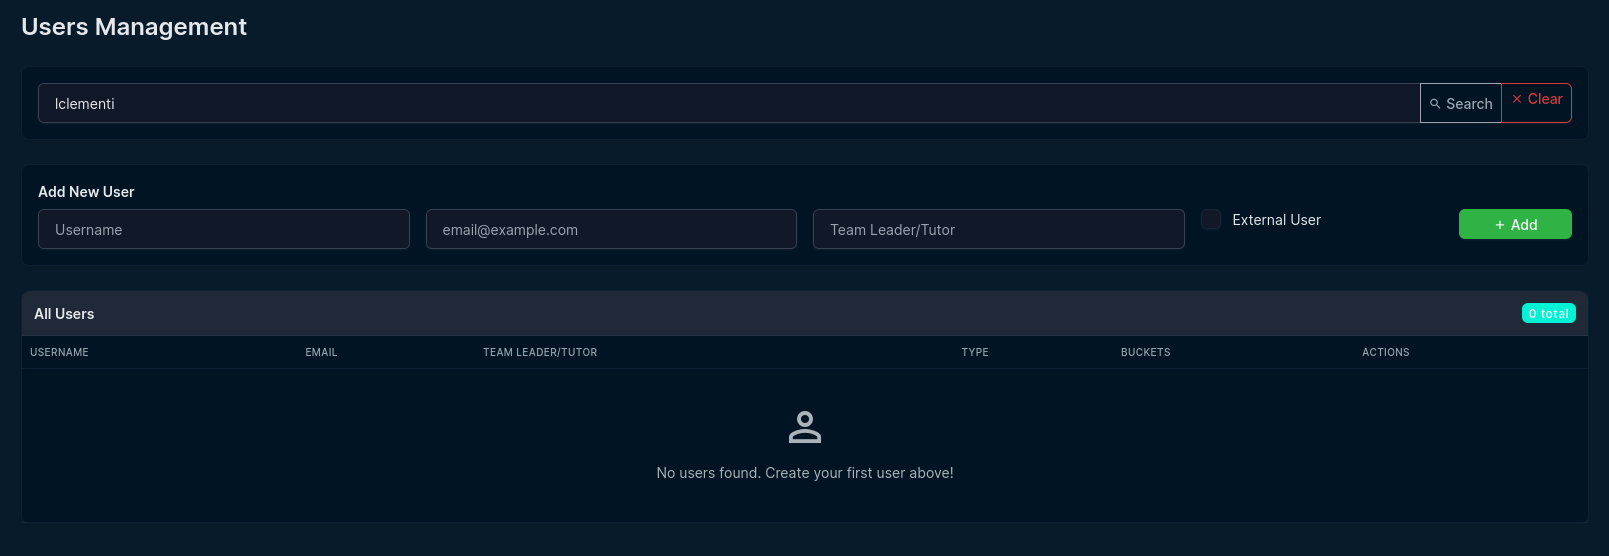The width and height of the screenshot is (1609, 556).
Task: Select the email@example.com input field
Action: click(611, 229)
